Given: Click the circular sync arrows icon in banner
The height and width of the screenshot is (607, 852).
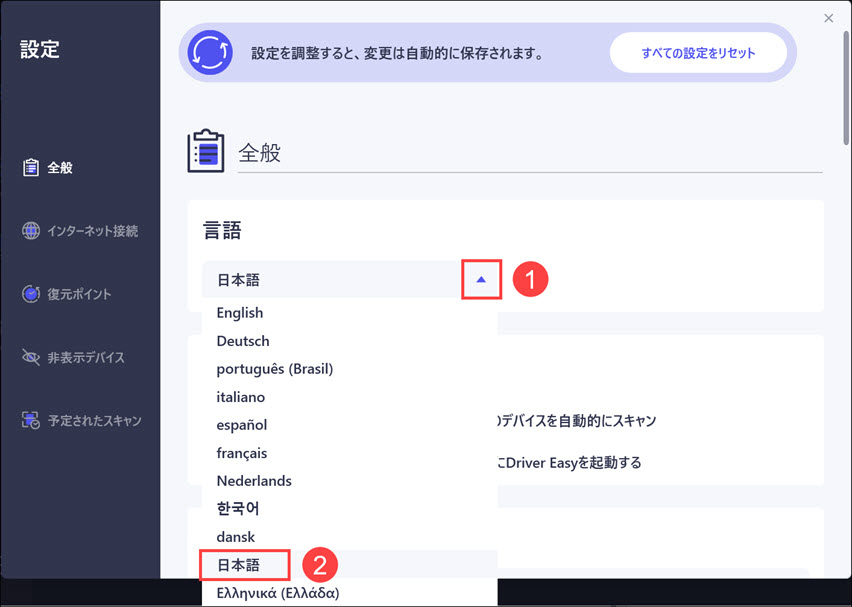Looking at the screenshot, I should 210,52.
